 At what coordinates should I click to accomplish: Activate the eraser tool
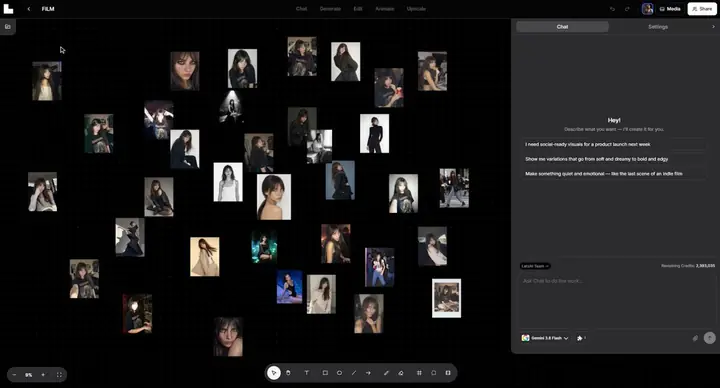click(x=401, y=373)
